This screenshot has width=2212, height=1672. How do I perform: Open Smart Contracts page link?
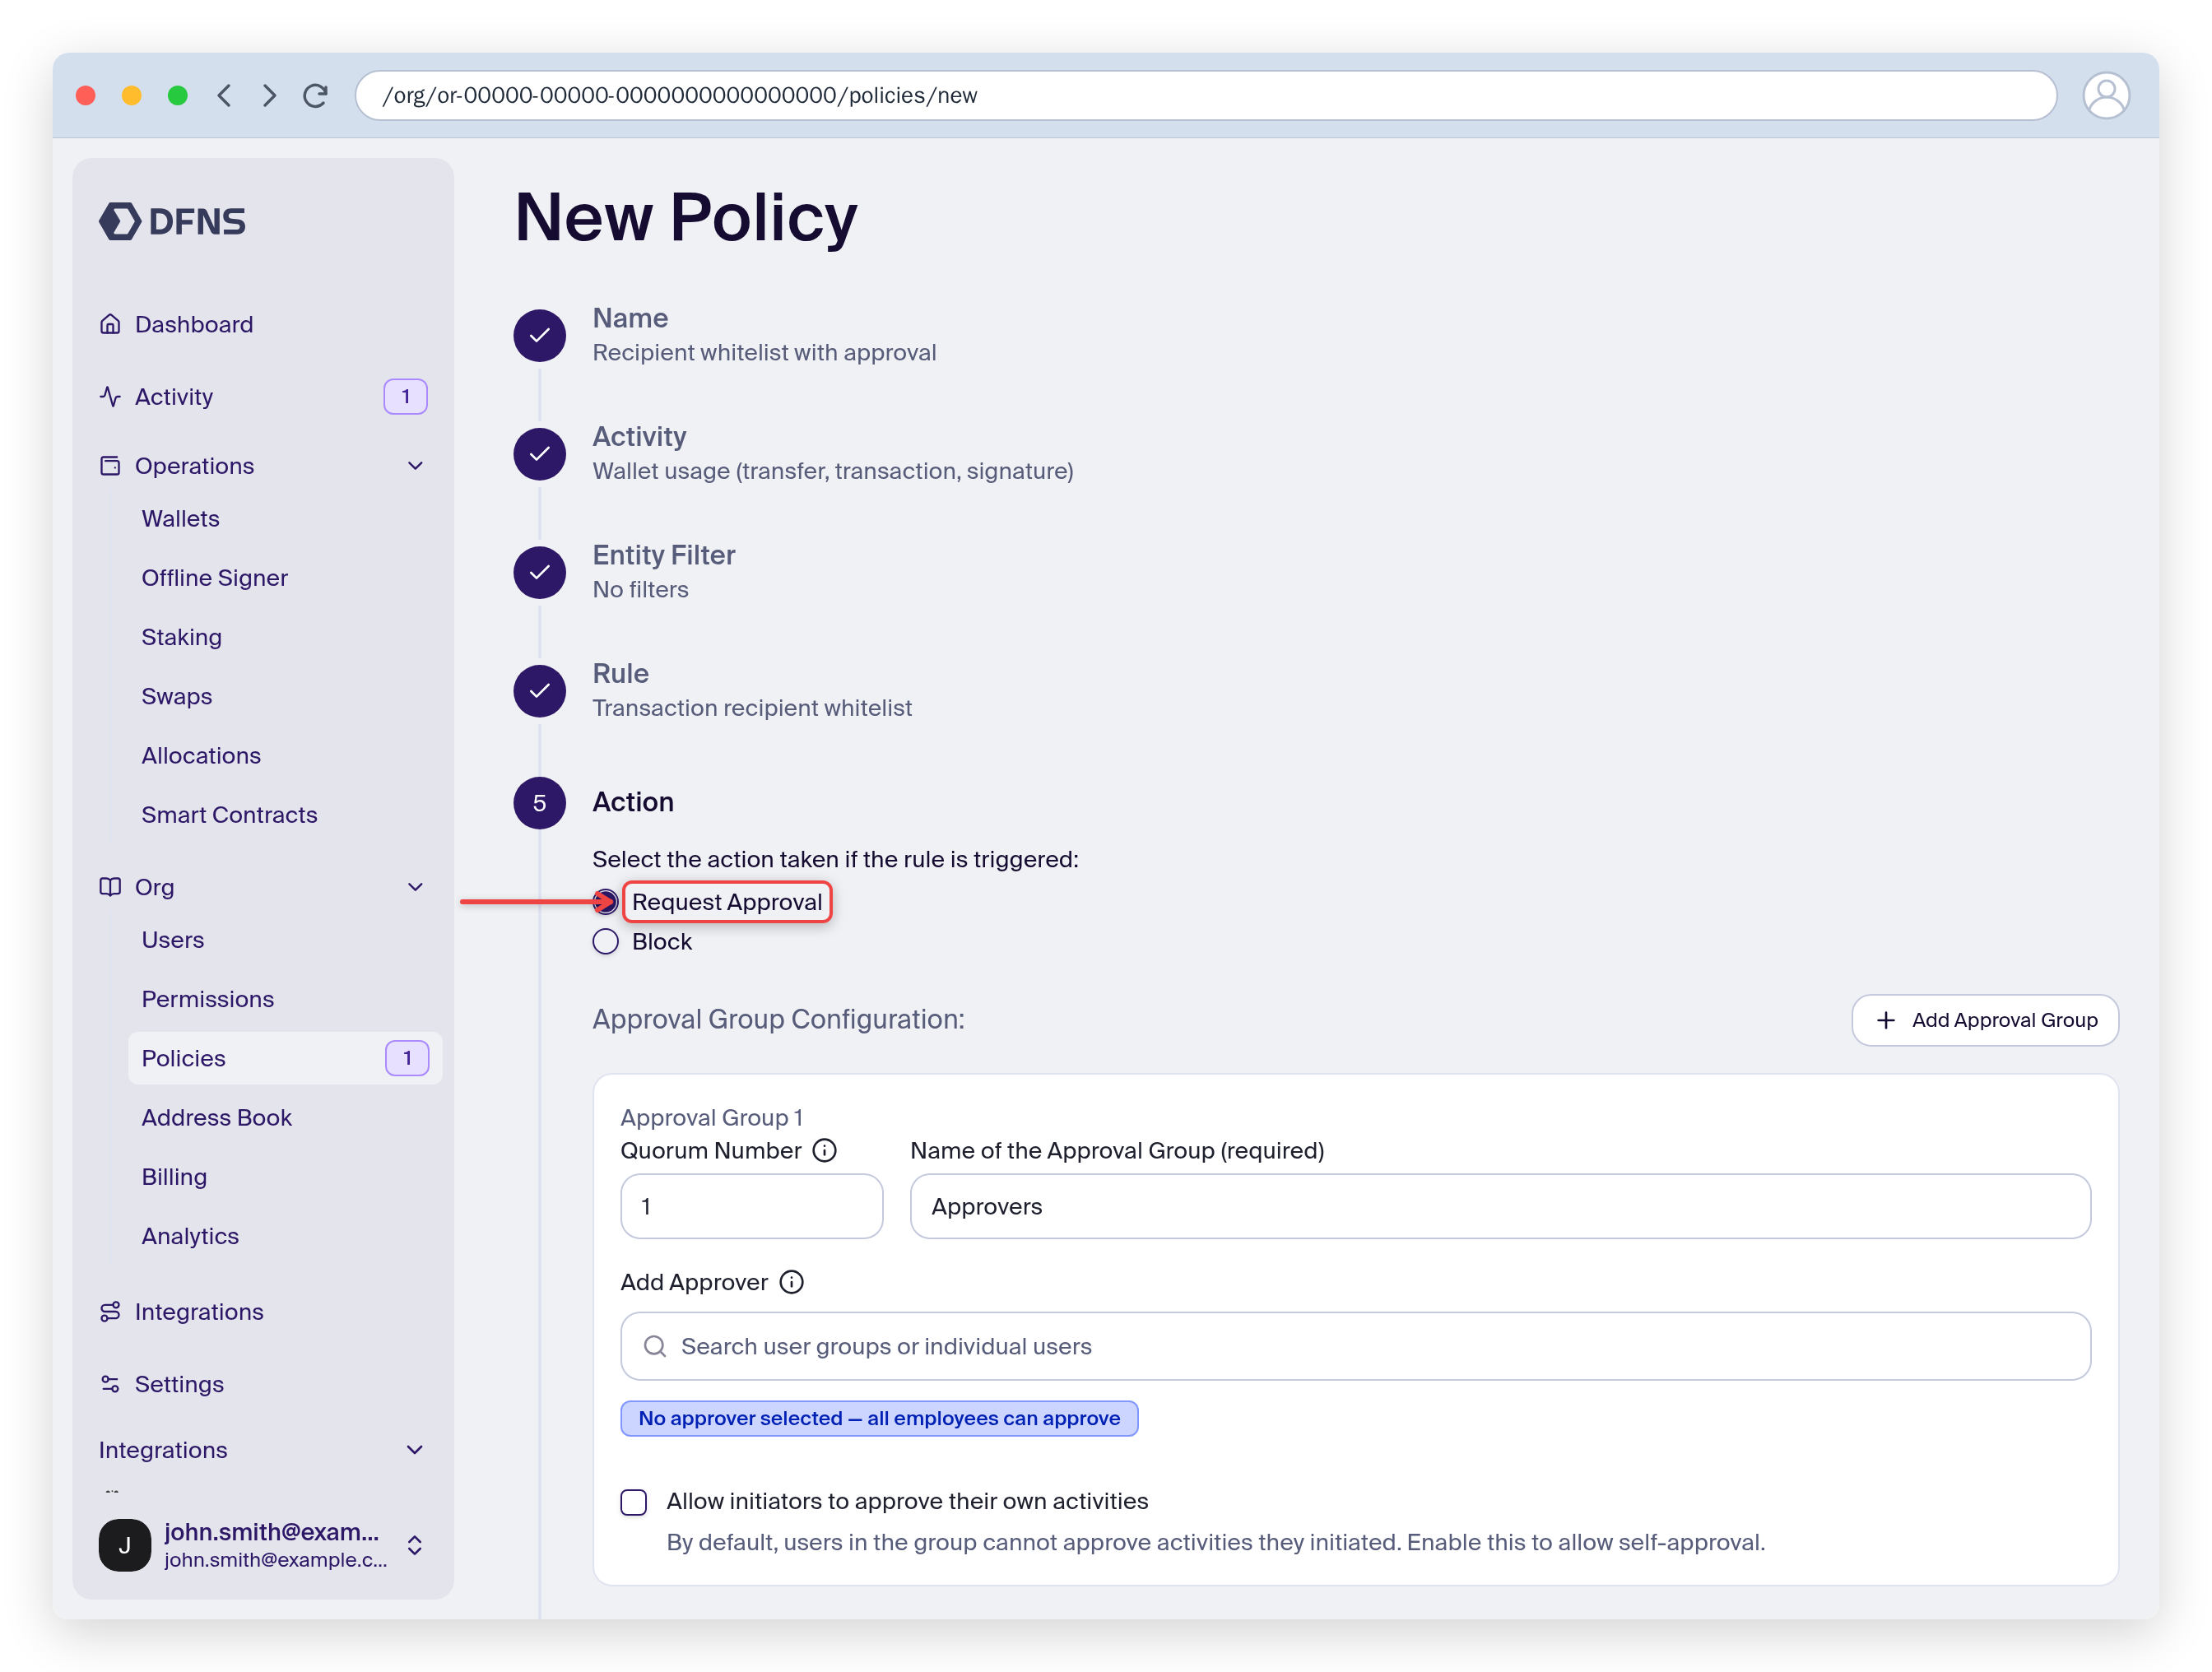click(x=229, y=815)
